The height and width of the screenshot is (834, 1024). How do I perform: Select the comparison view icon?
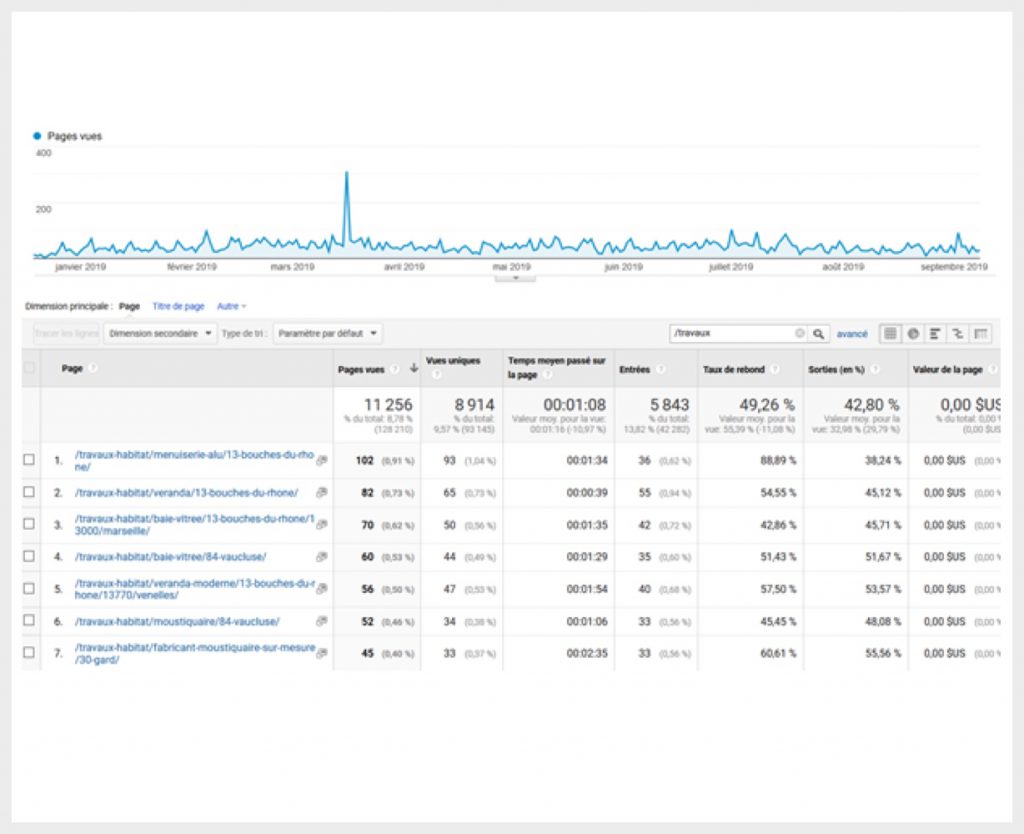click(x=958, y=334)
